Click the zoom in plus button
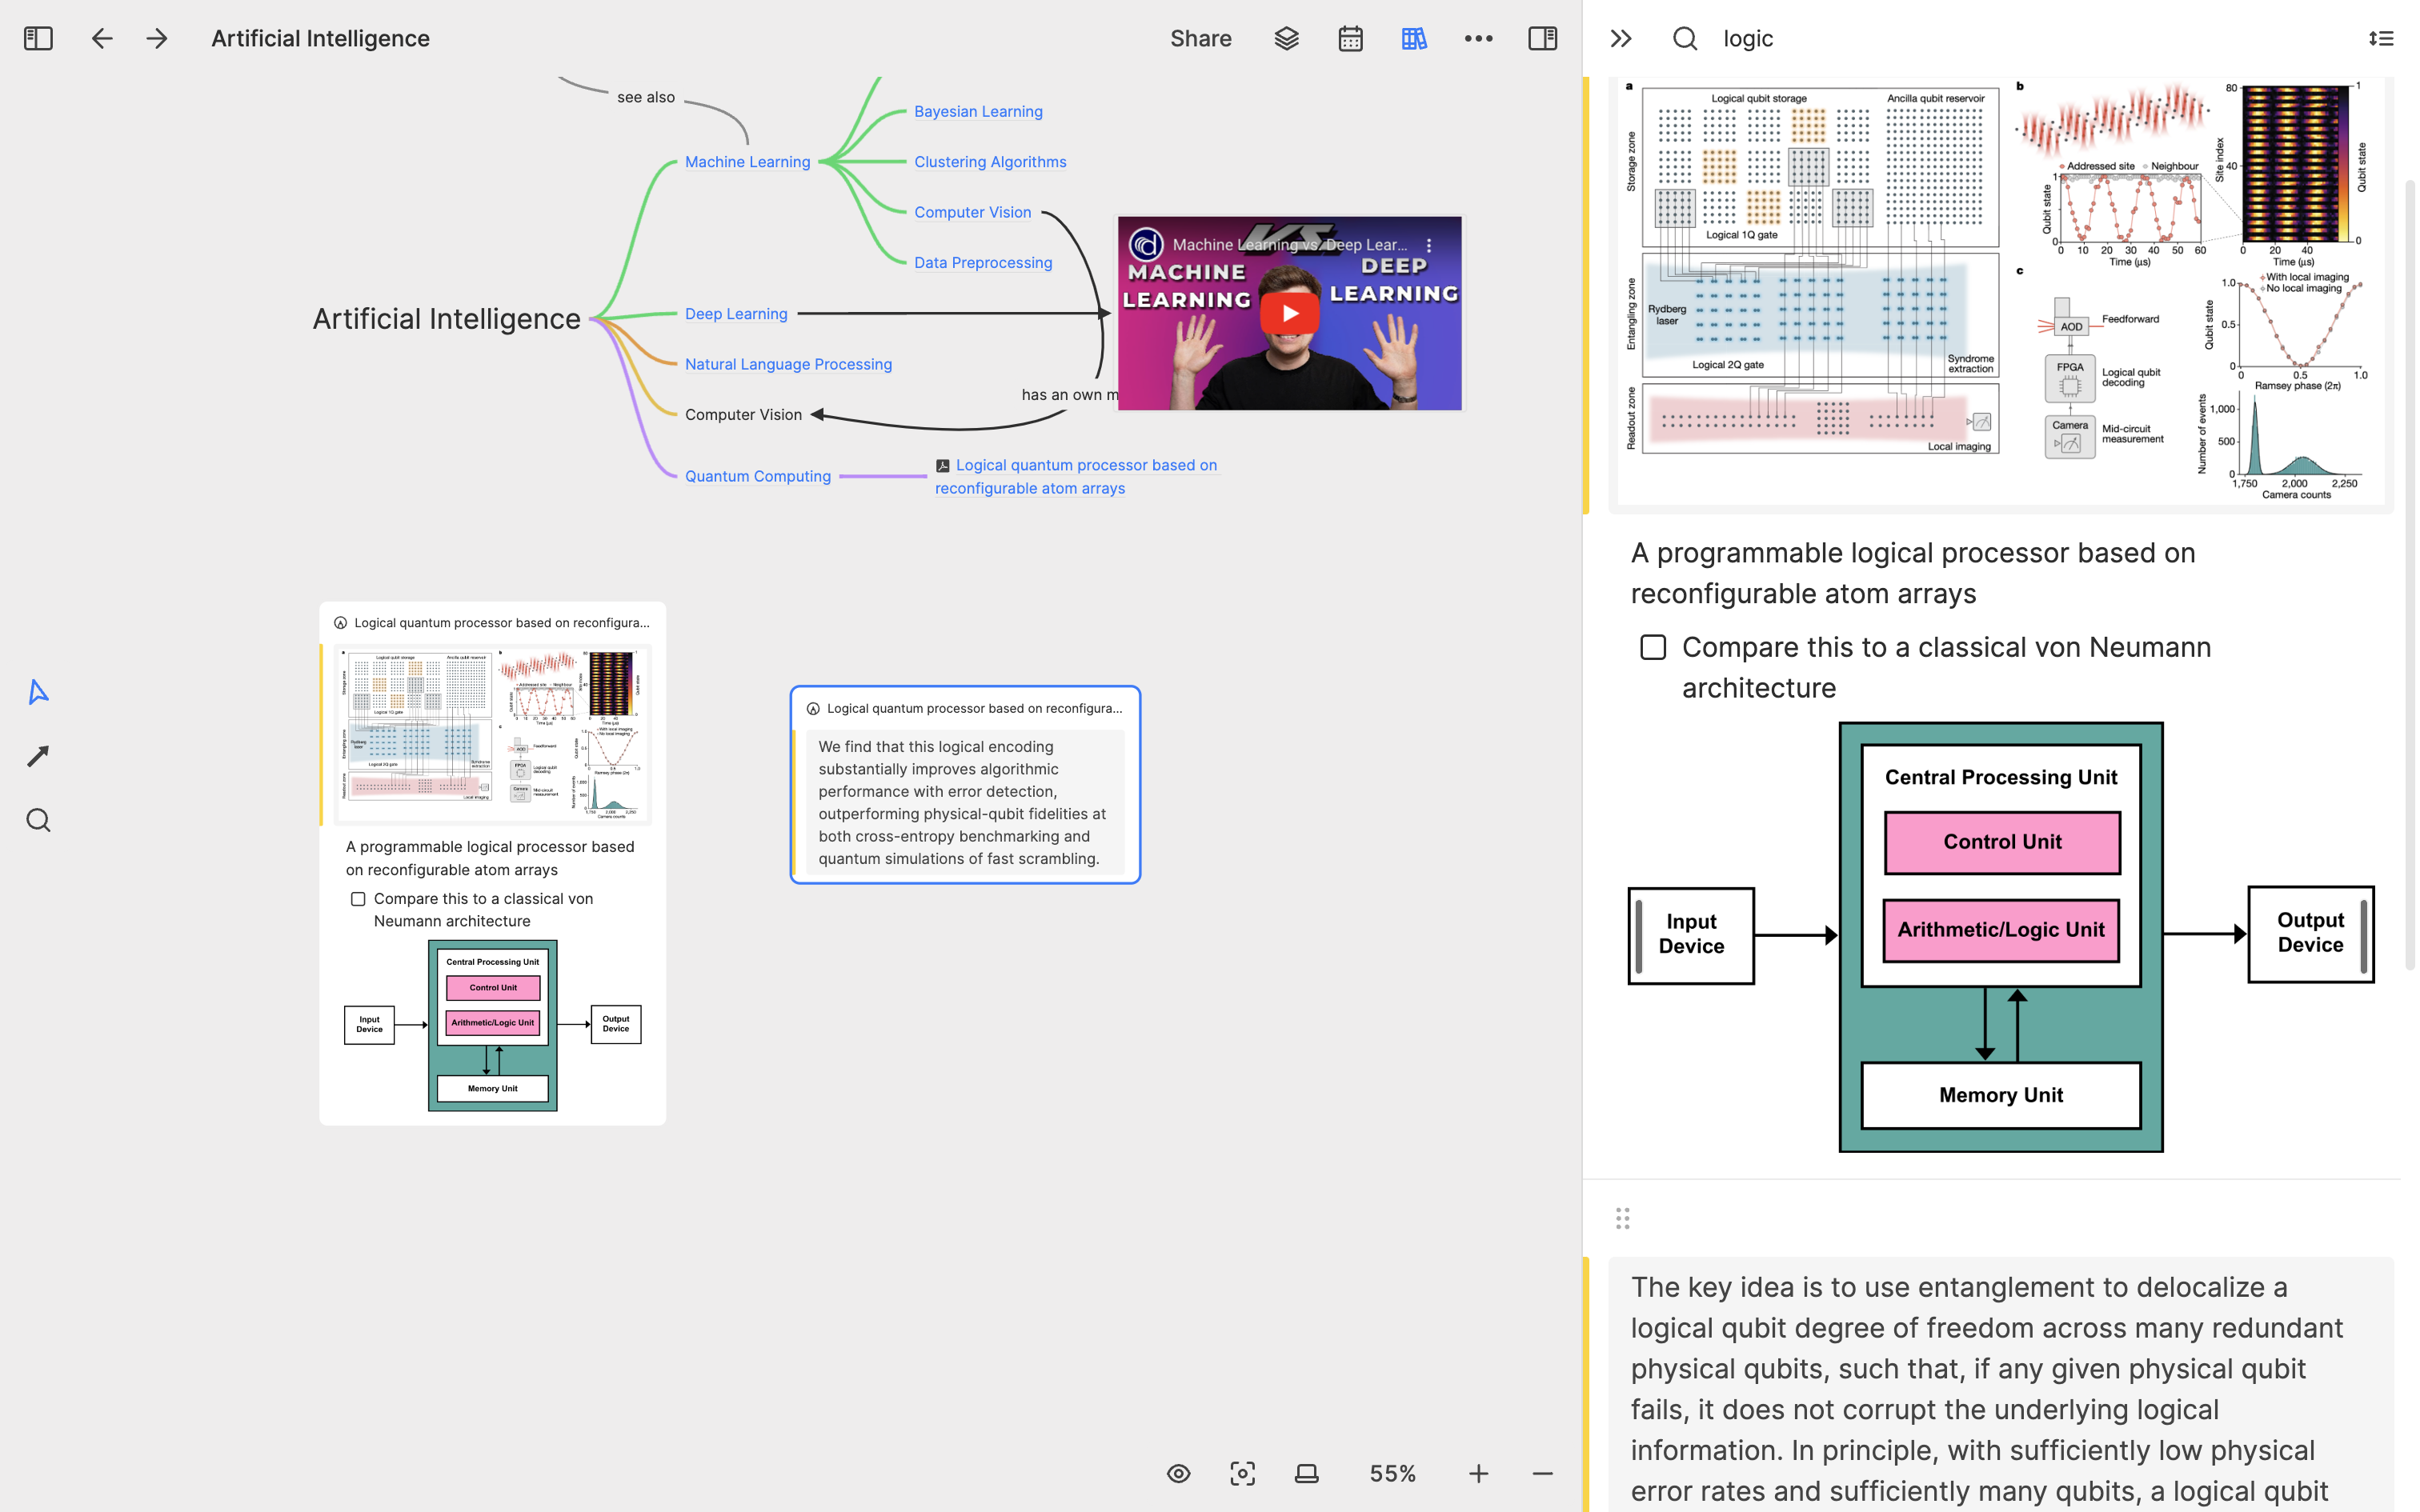Screen dimensions: 2420x1512 tap(1478, 1473)
